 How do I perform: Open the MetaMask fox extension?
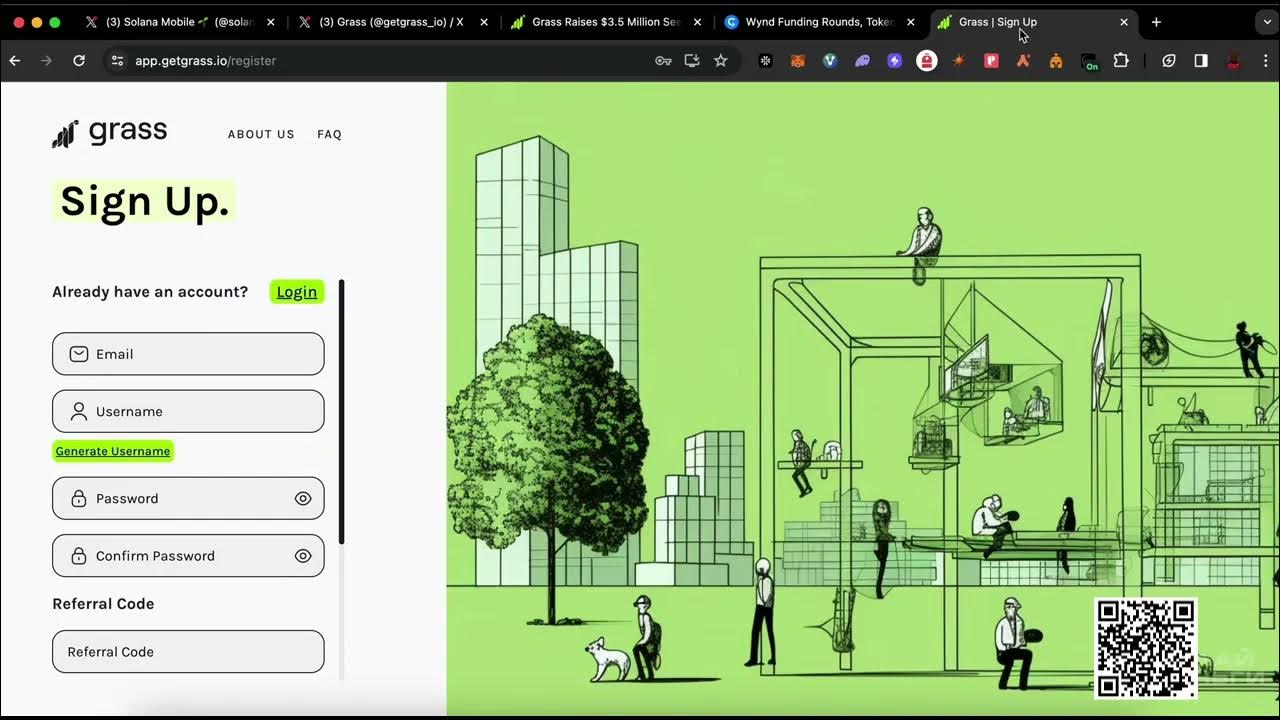797,61
